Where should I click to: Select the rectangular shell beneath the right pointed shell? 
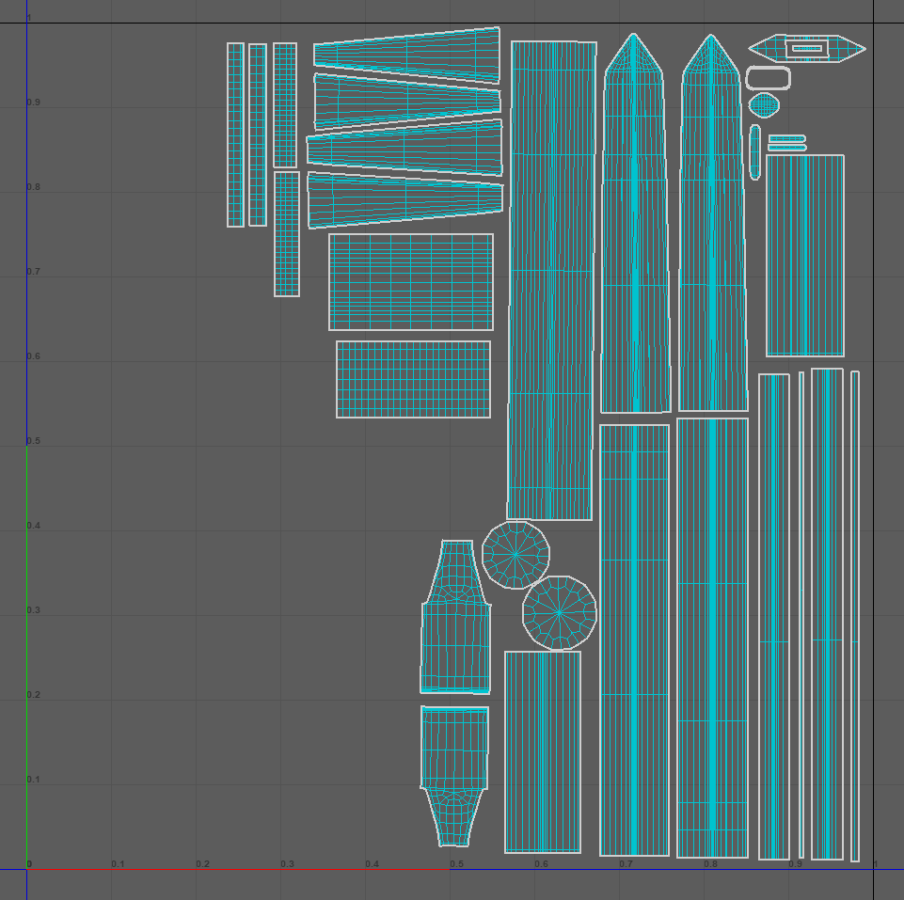713,638
